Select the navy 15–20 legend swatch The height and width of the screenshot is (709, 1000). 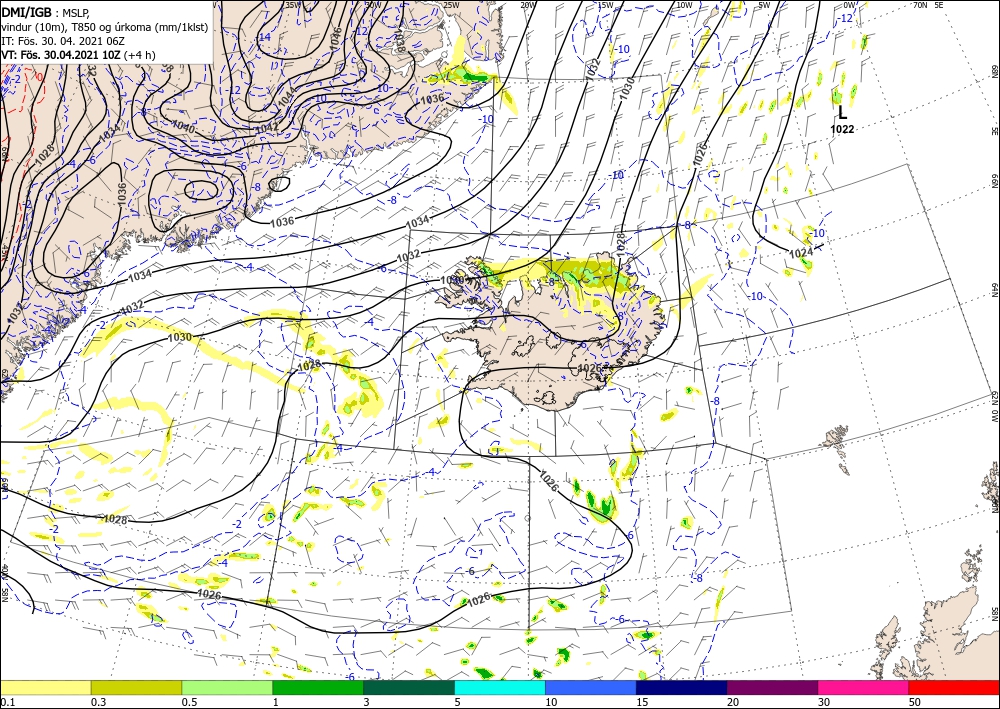coord(682,687)
